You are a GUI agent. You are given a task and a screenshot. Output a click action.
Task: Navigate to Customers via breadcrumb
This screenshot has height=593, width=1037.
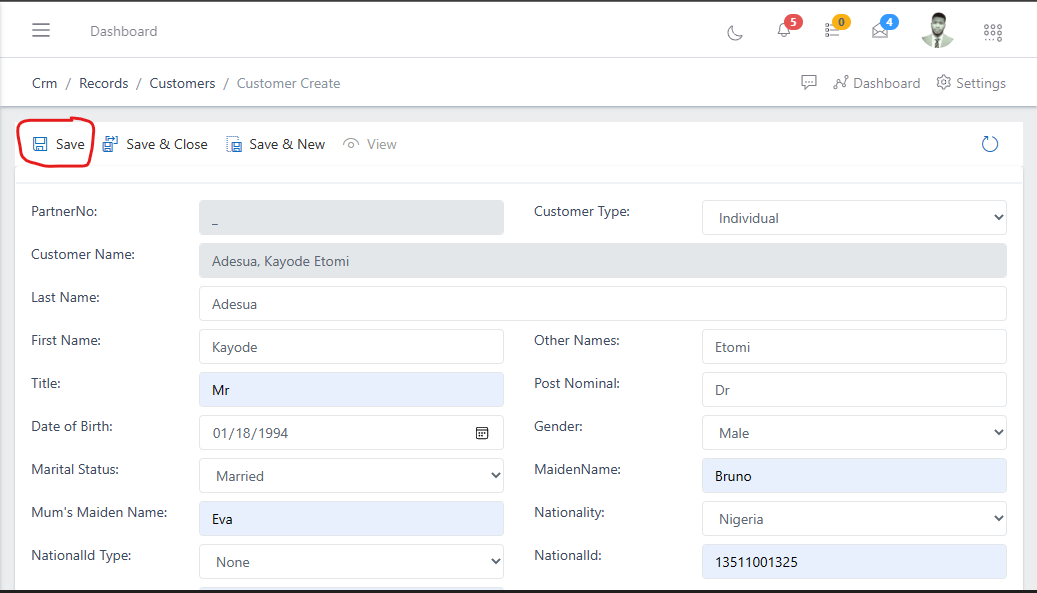tap(182, 83)
